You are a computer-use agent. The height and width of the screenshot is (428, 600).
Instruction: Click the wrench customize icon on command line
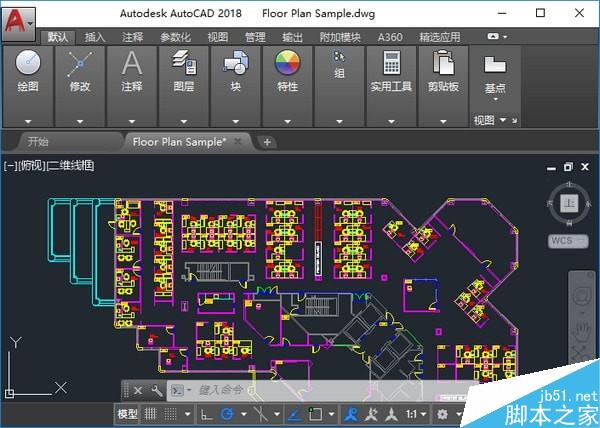pyautogui.click(x=157, y=391)
